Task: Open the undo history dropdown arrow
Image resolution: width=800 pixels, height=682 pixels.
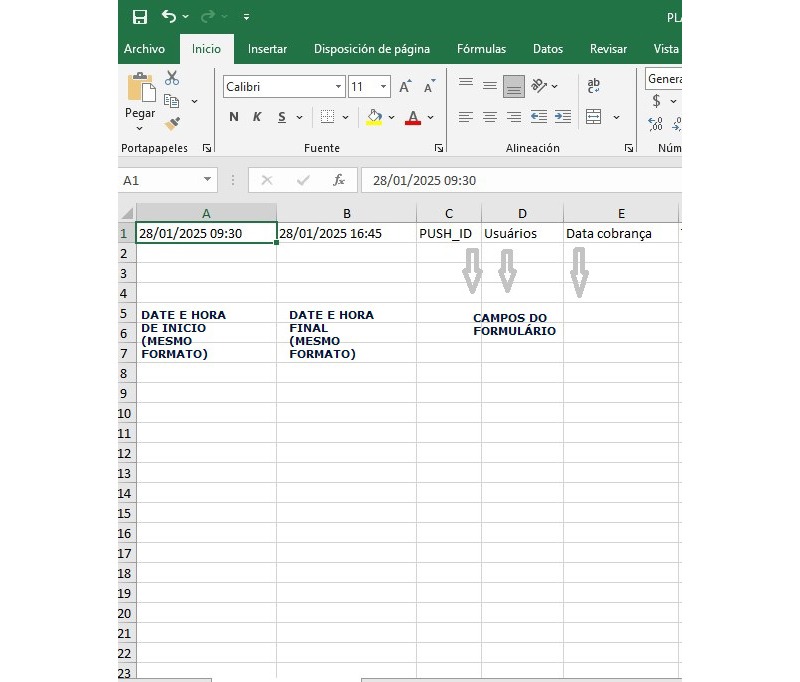Action: (x=186, y=17)
